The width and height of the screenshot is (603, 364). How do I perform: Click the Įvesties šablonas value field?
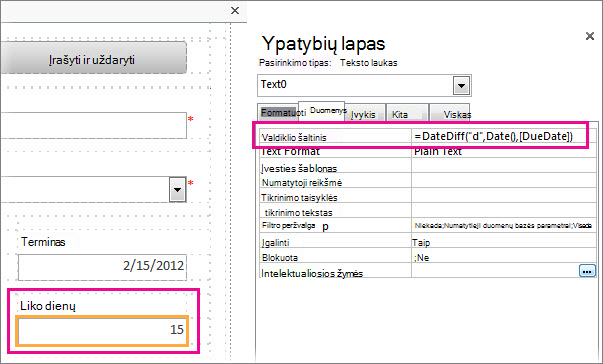point(504,166)
